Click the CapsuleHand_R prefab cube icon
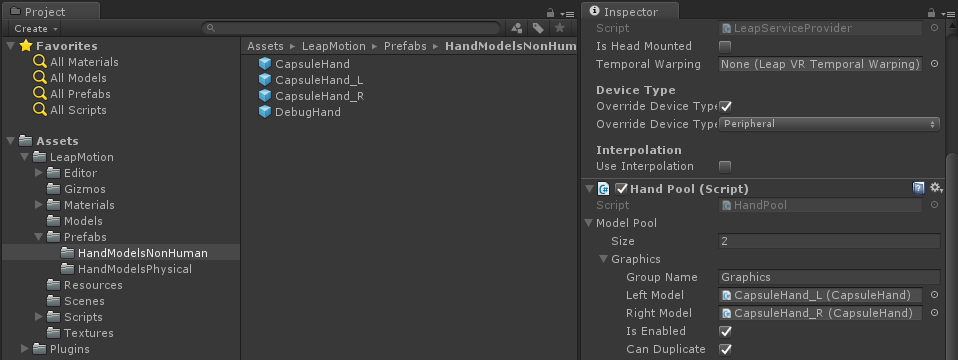Viewport: 958px width, 360px height. pos(265,96)
